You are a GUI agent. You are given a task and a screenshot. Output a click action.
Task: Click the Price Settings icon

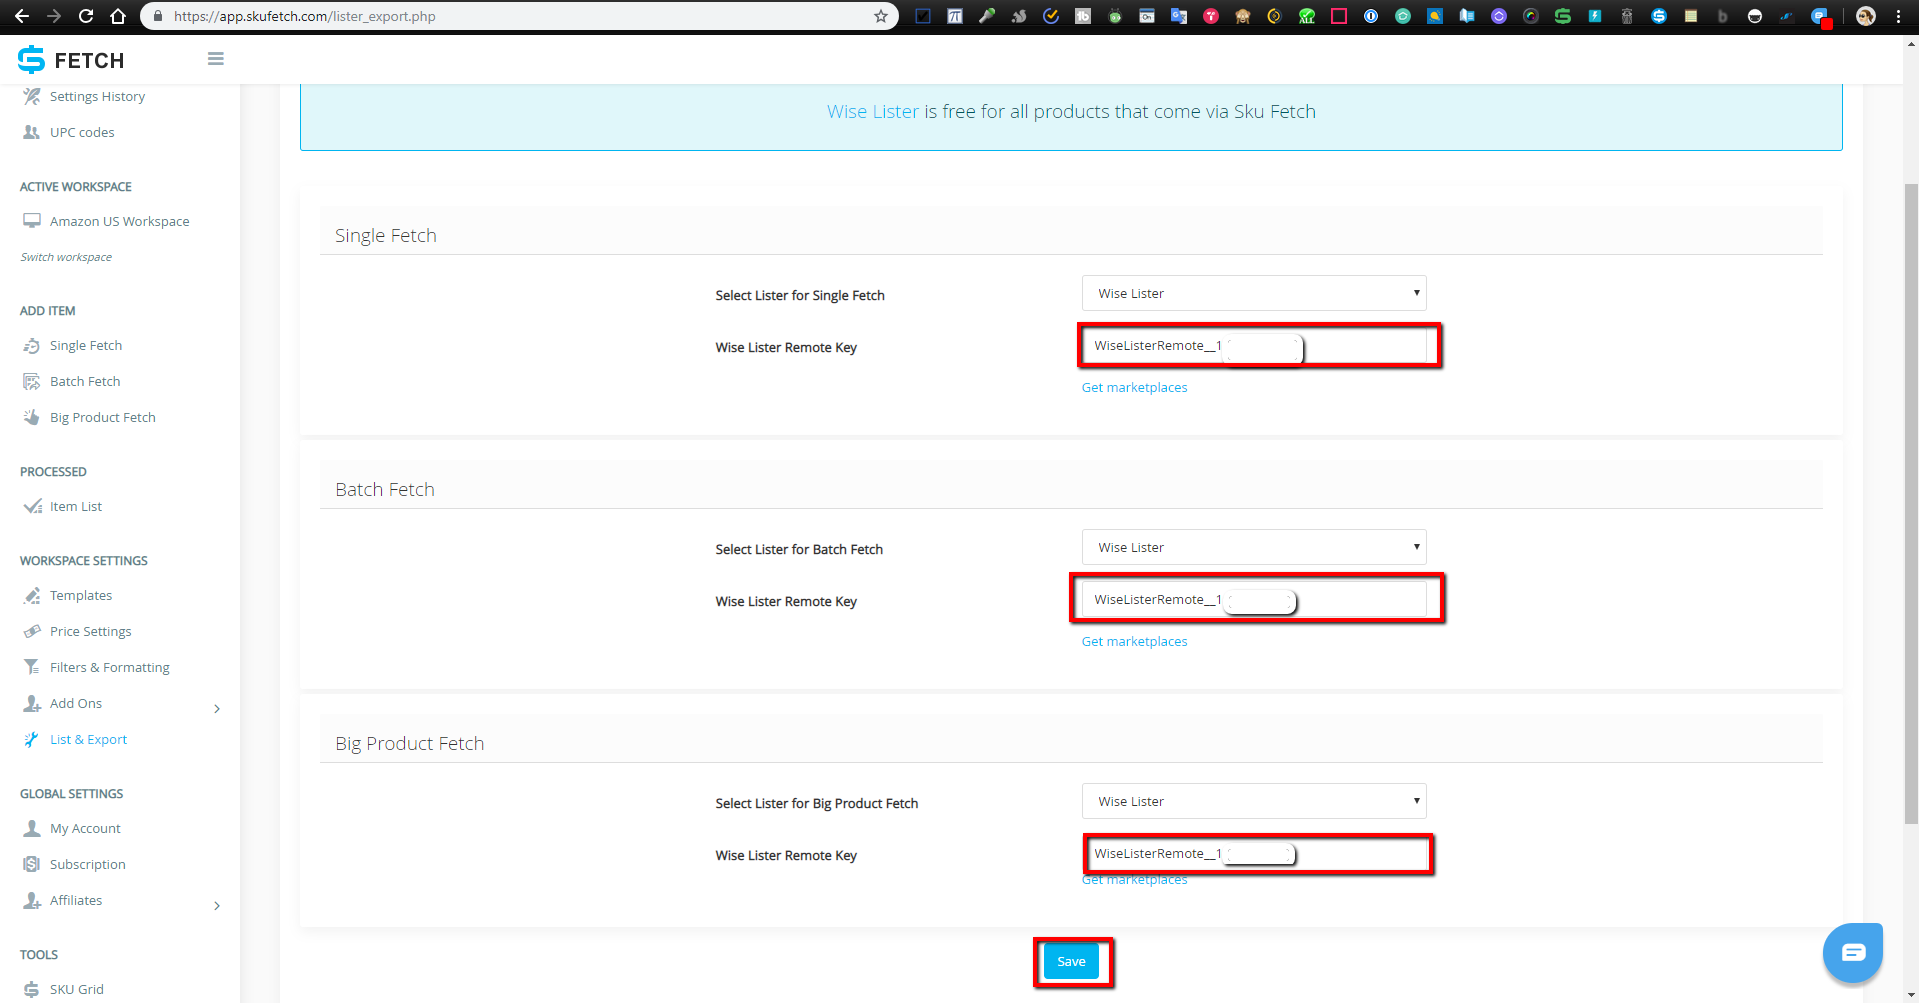pyautogui.click(x=32, y=631)
